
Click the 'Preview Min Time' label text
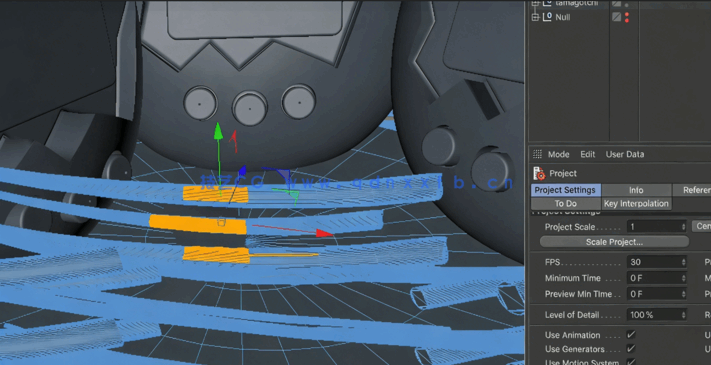[x=579, y=294]
